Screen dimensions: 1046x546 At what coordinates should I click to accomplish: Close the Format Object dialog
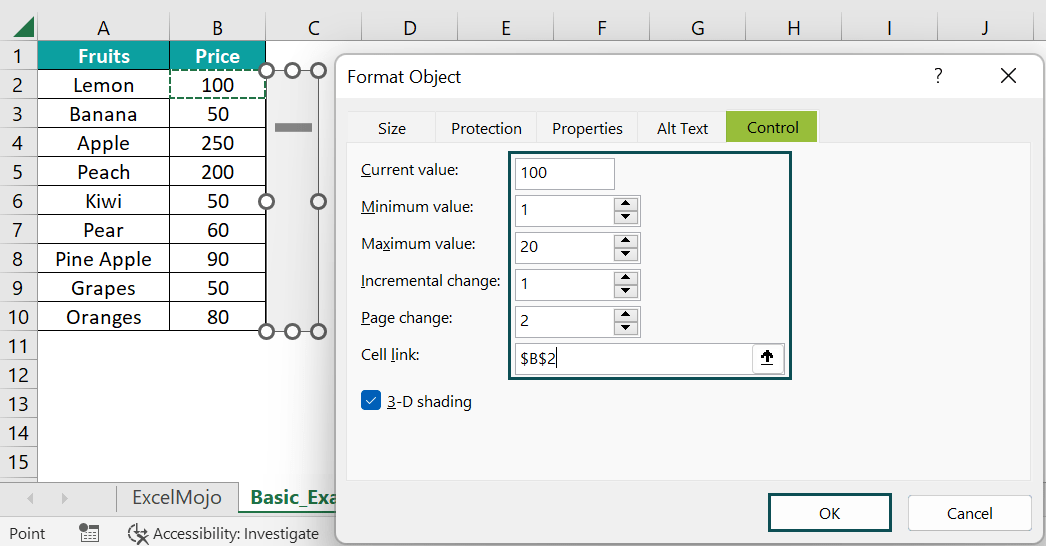[1008, 75]
